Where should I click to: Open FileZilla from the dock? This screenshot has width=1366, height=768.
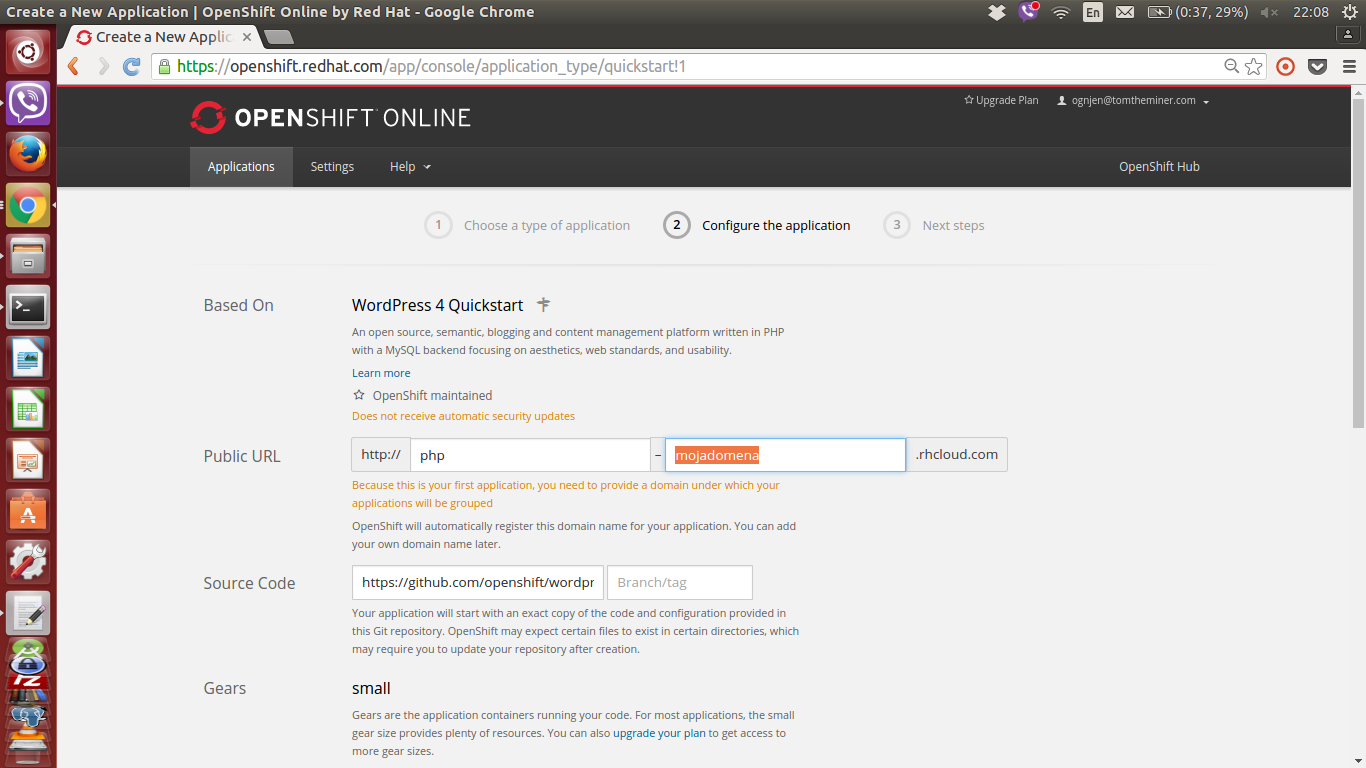[x=28, y=681]
